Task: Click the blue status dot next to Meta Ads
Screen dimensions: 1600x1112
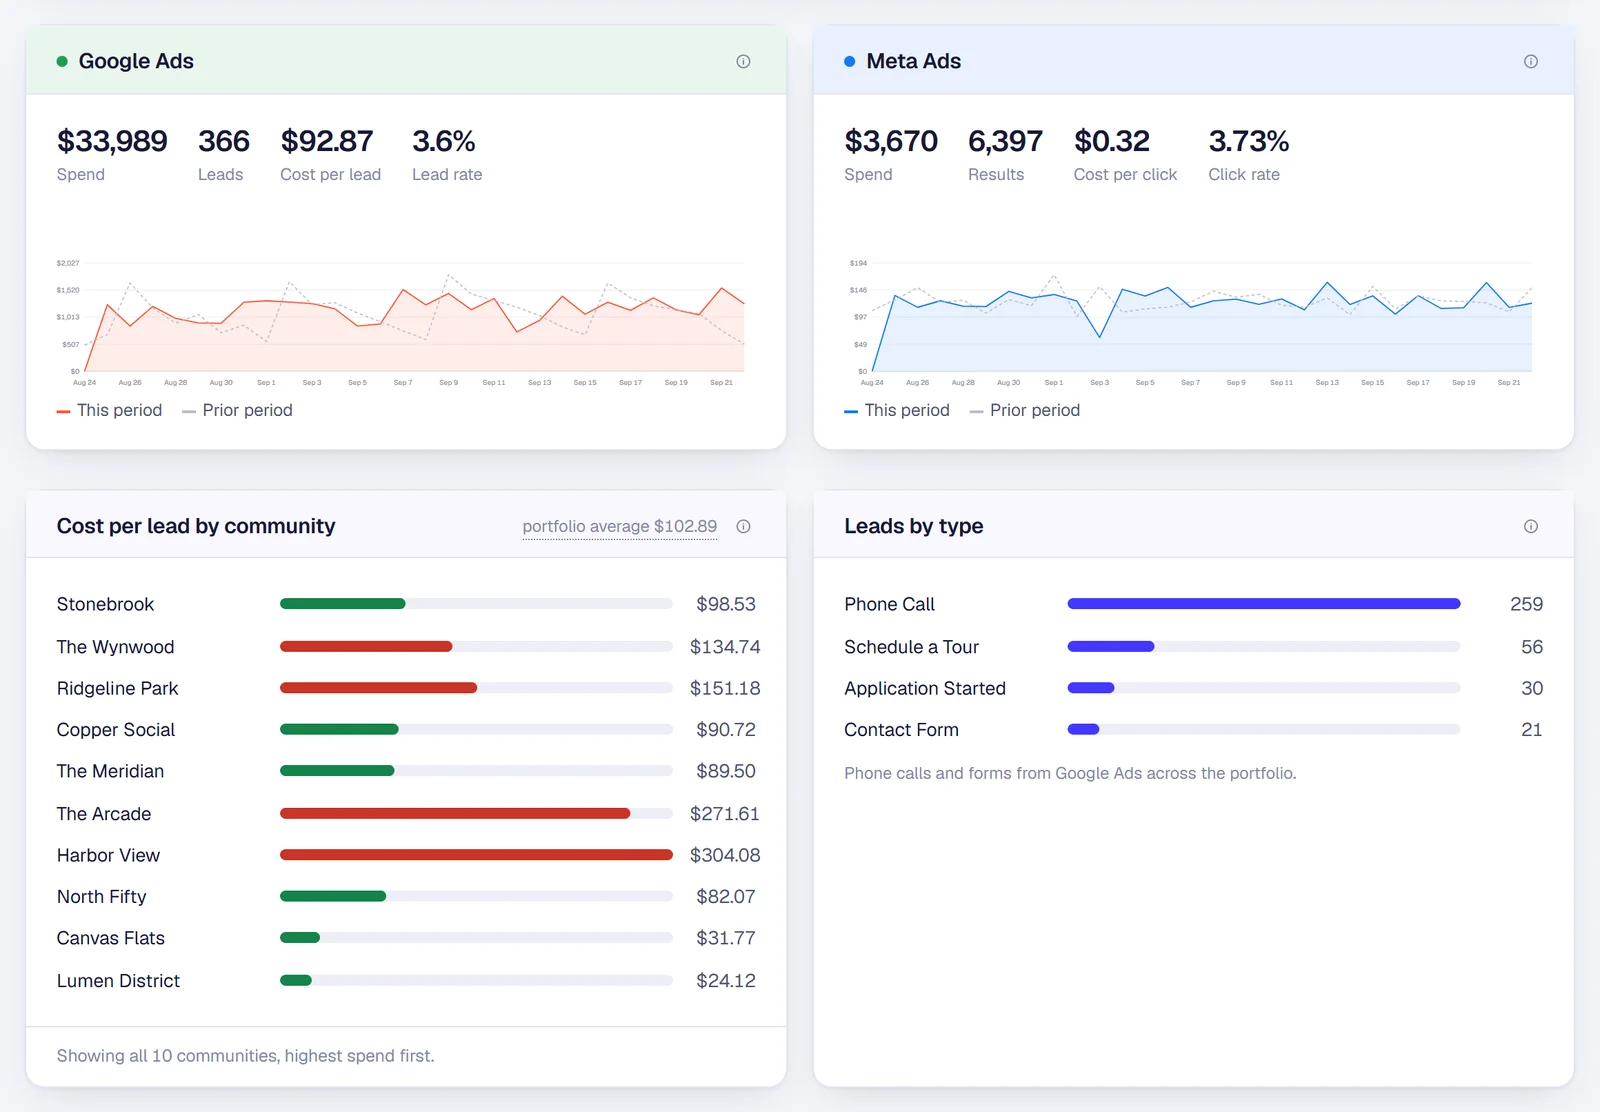Action: click(x=849, y=61)
